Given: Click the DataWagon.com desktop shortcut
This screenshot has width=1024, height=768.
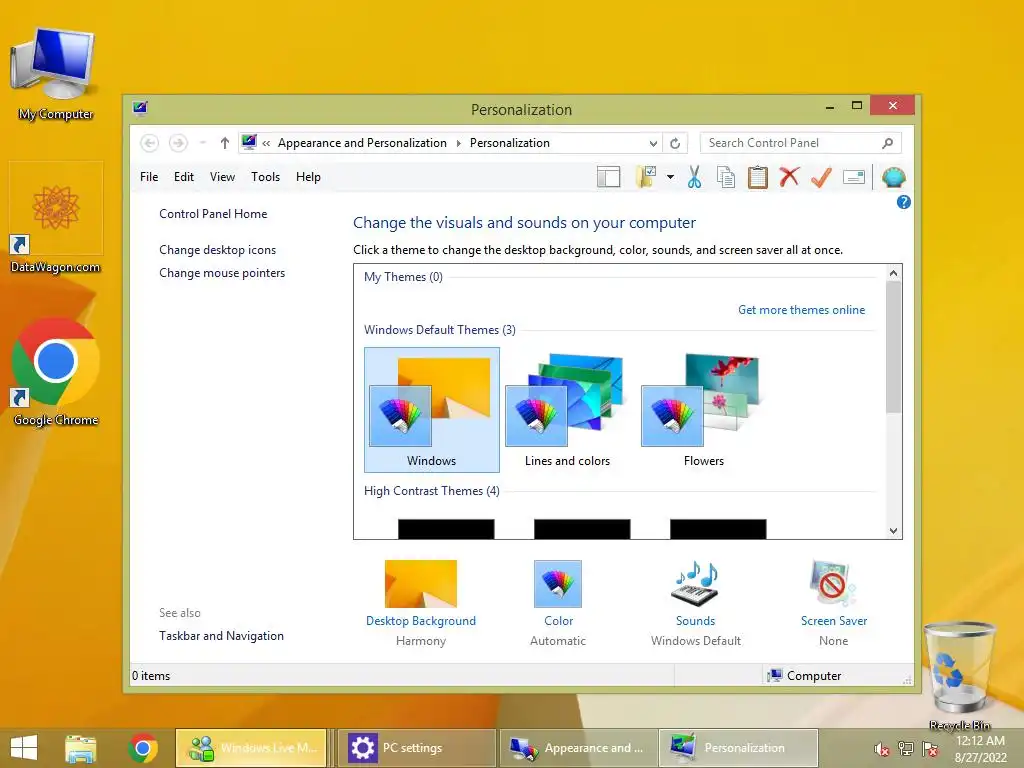Looking at the screenshot, I should 56,219.
